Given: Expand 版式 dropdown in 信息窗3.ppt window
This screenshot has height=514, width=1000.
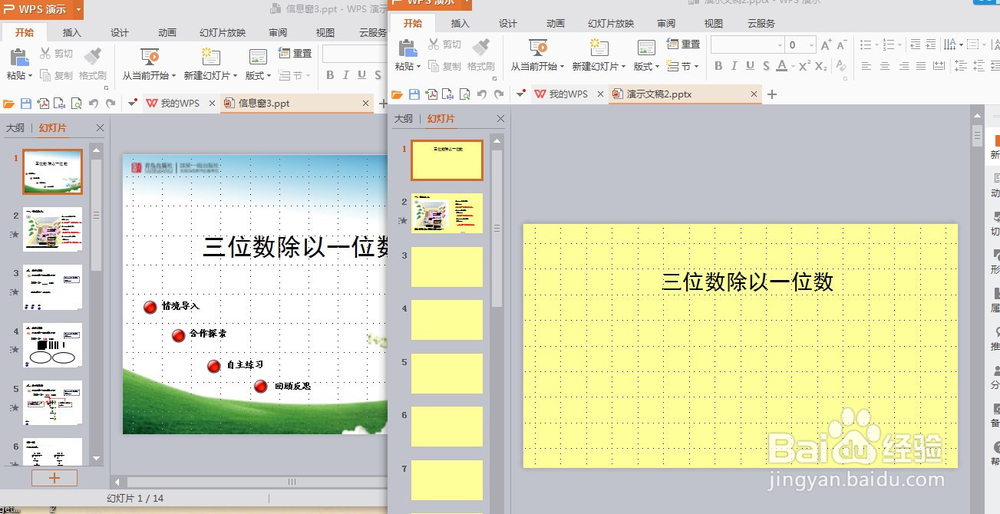Looking at the screenshot, I should coord(268,75).
